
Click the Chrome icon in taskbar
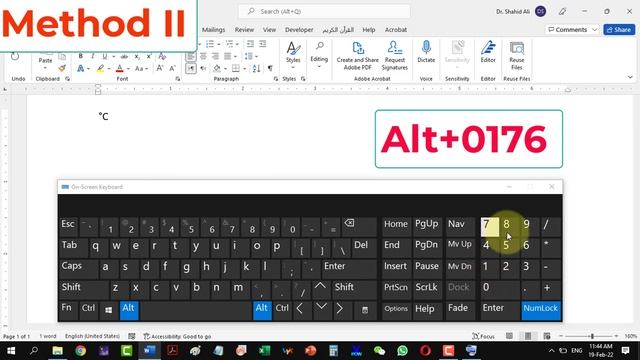pos(80,351)
